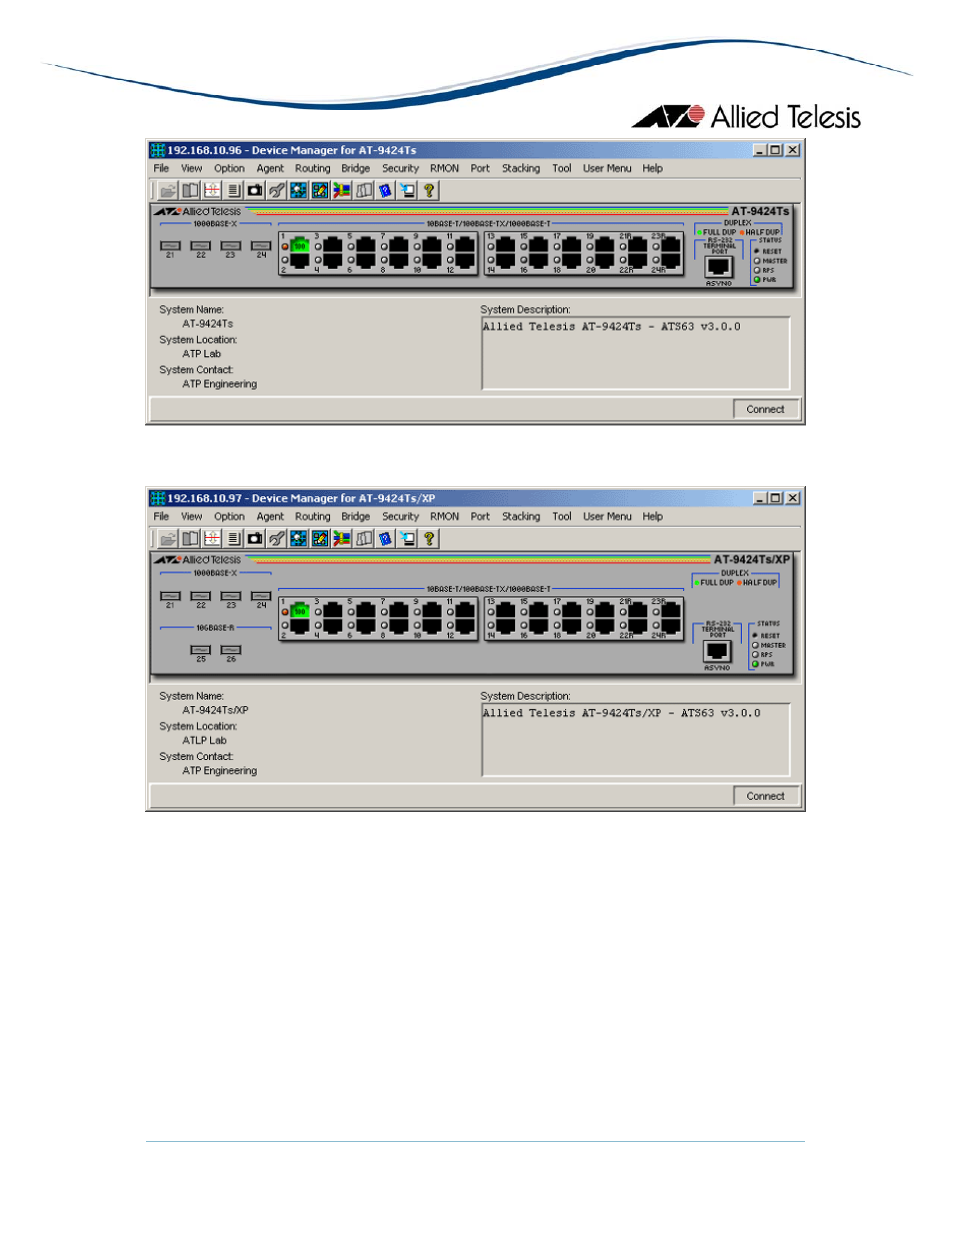Click 'ATP Engineering' contact in 192.168.10.97 window

[219, 771]
